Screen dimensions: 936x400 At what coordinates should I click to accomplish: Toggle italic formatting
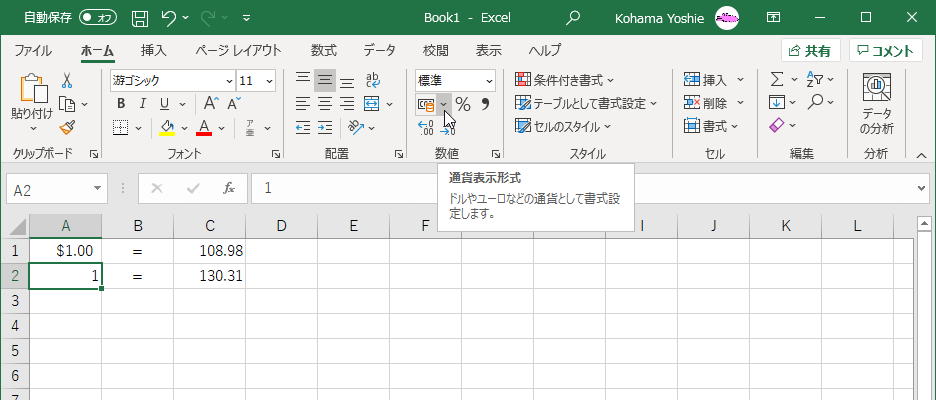point(141,104)
